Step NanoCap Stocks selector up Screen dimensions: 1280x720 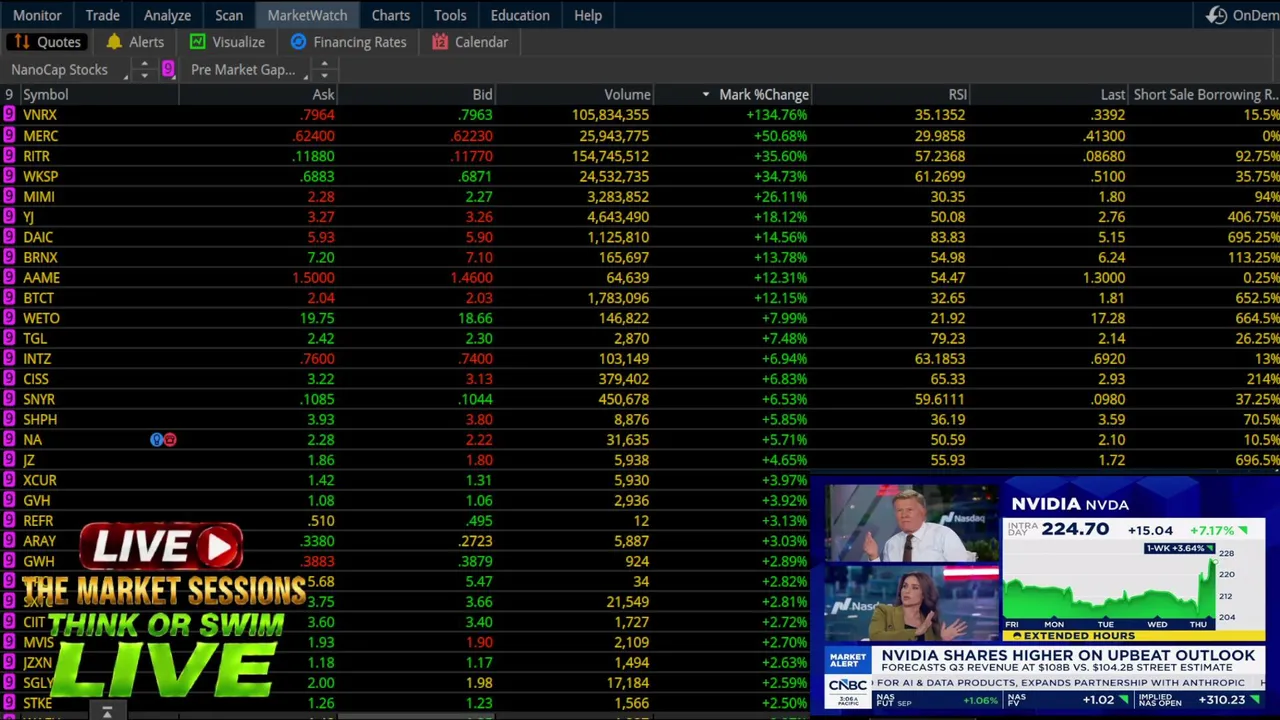pyautogui.click(x=144, y=65)
